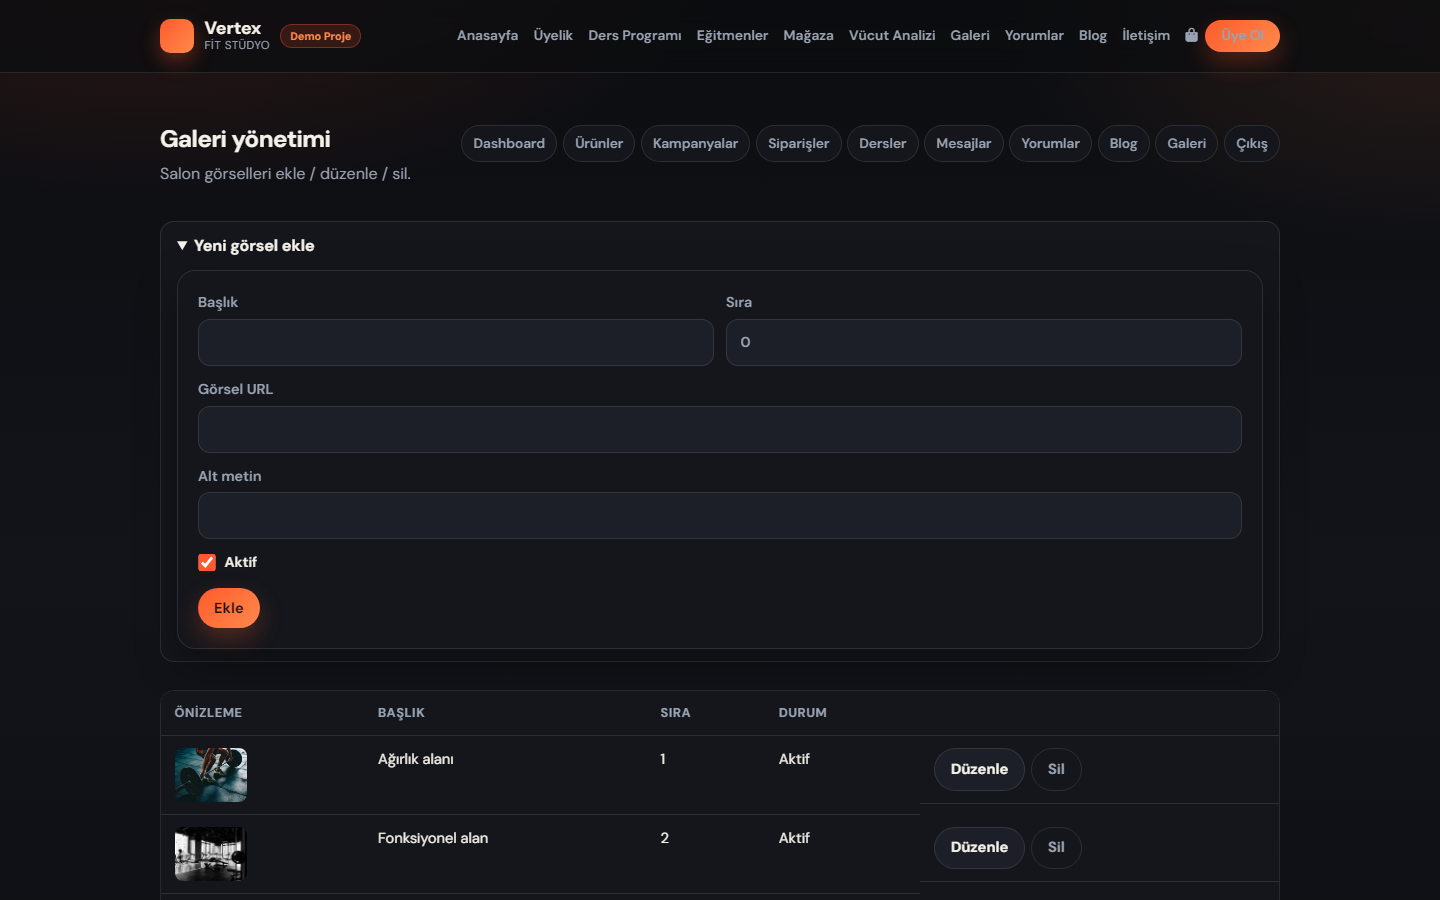
Task: Click the orange Ekle button
Action: point(229,608)
